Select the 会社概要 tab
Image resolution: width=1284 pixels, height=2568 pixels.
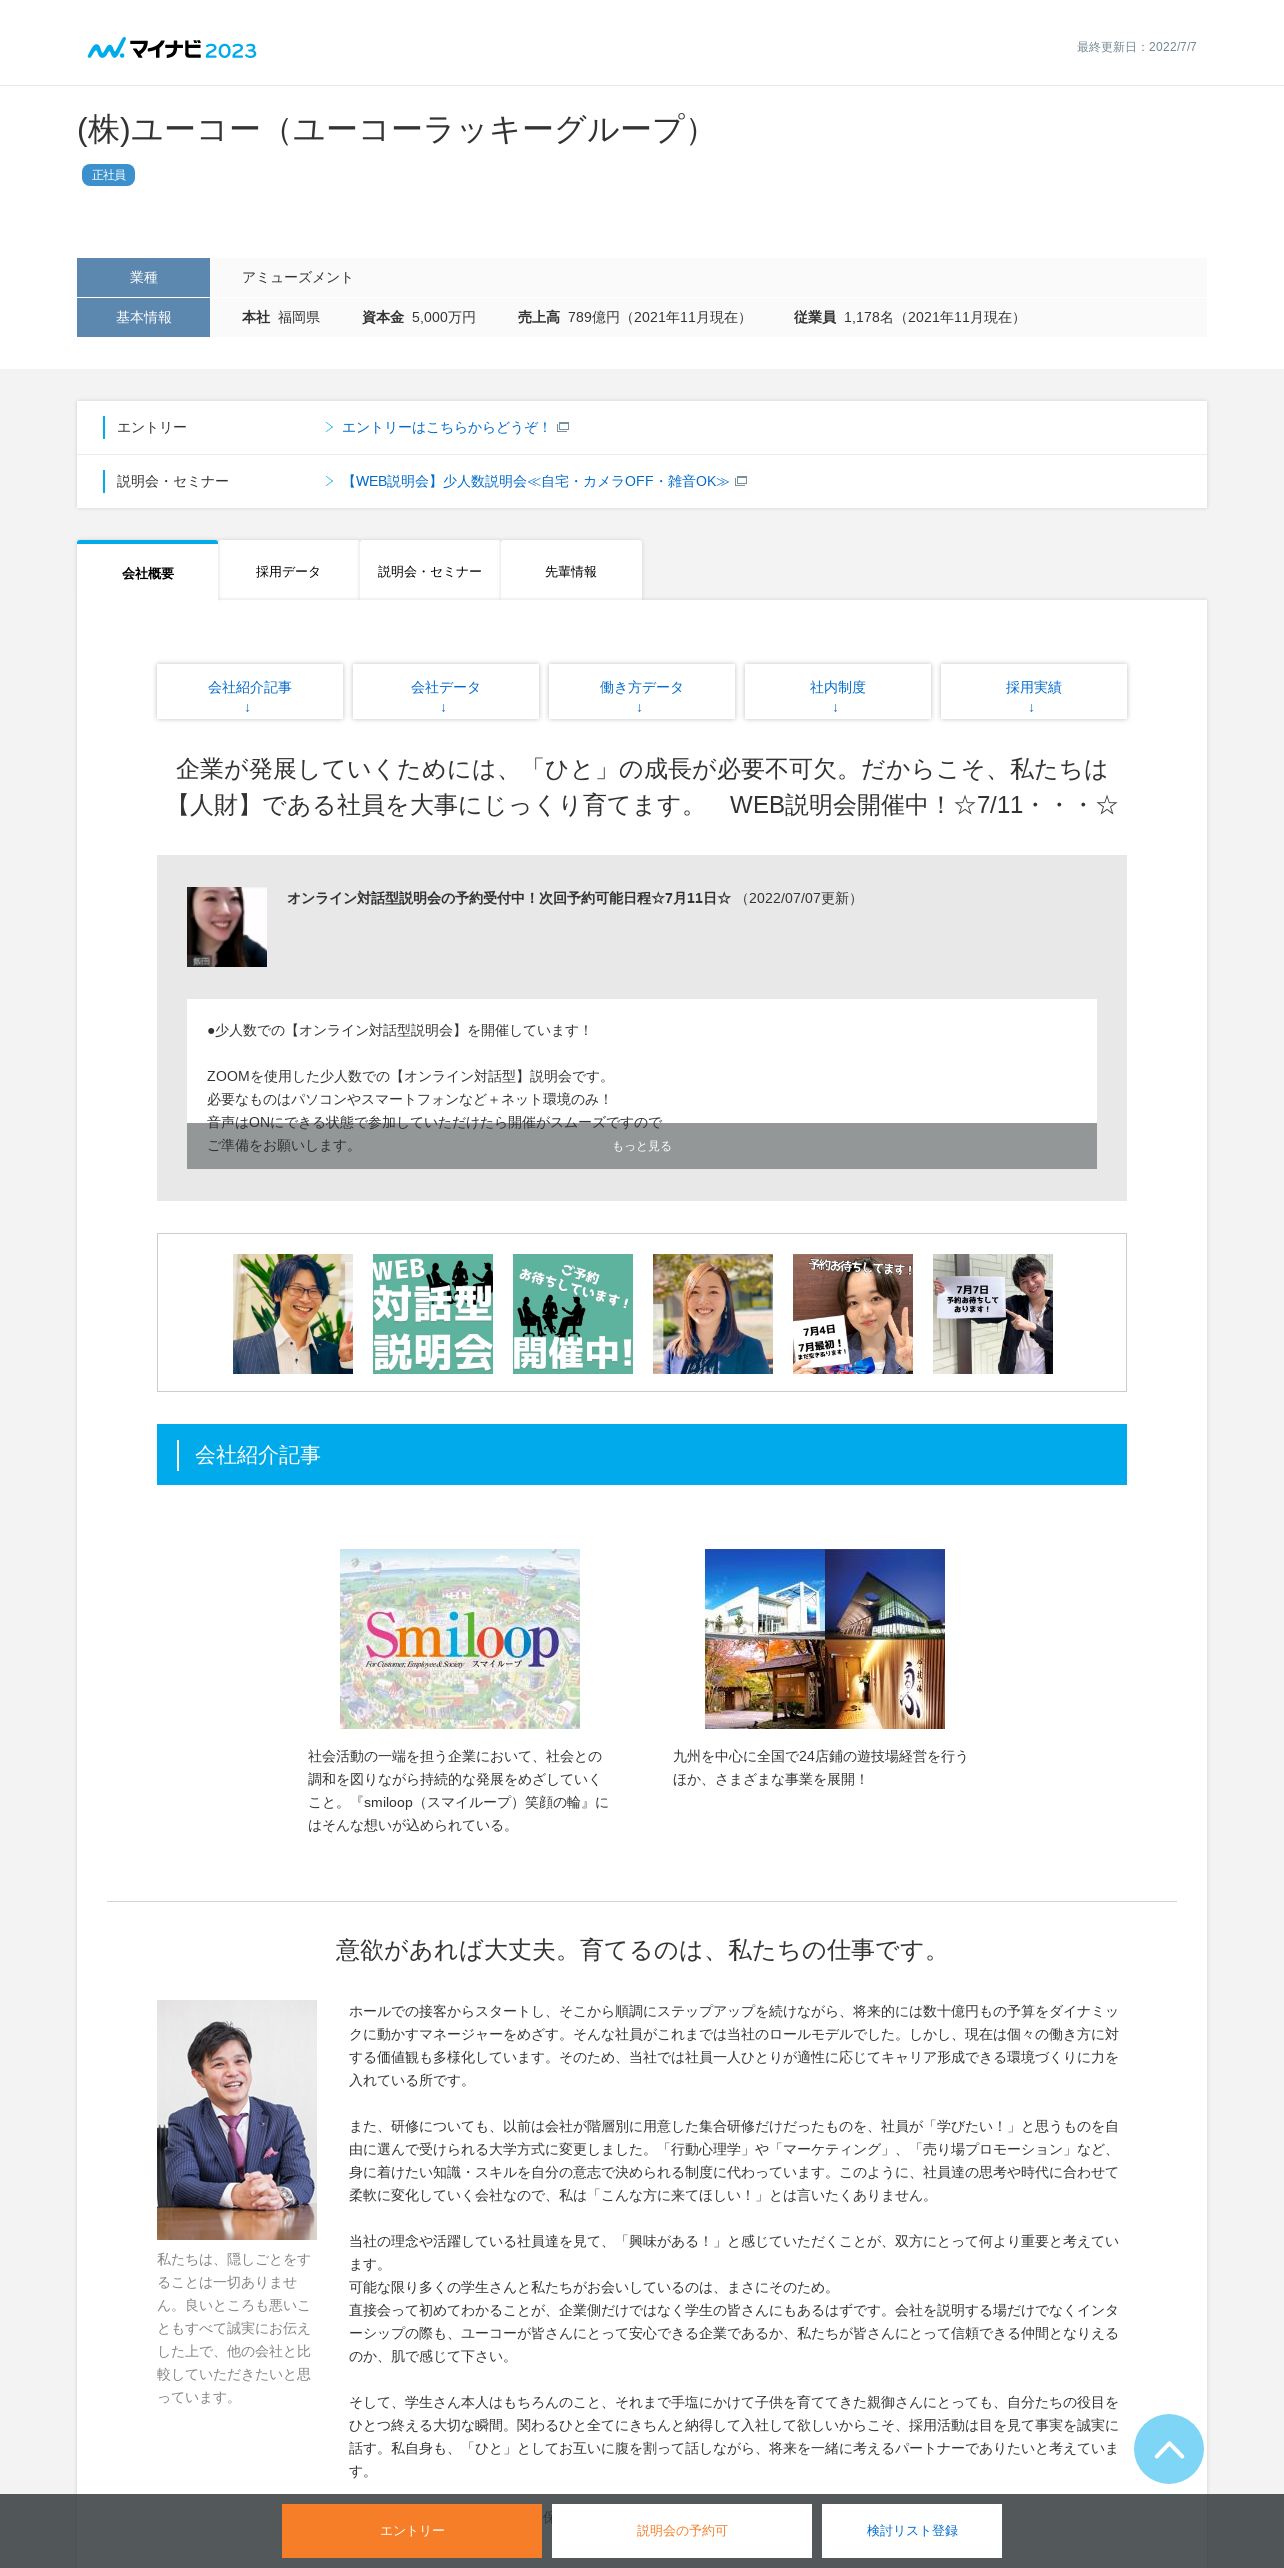148,572
